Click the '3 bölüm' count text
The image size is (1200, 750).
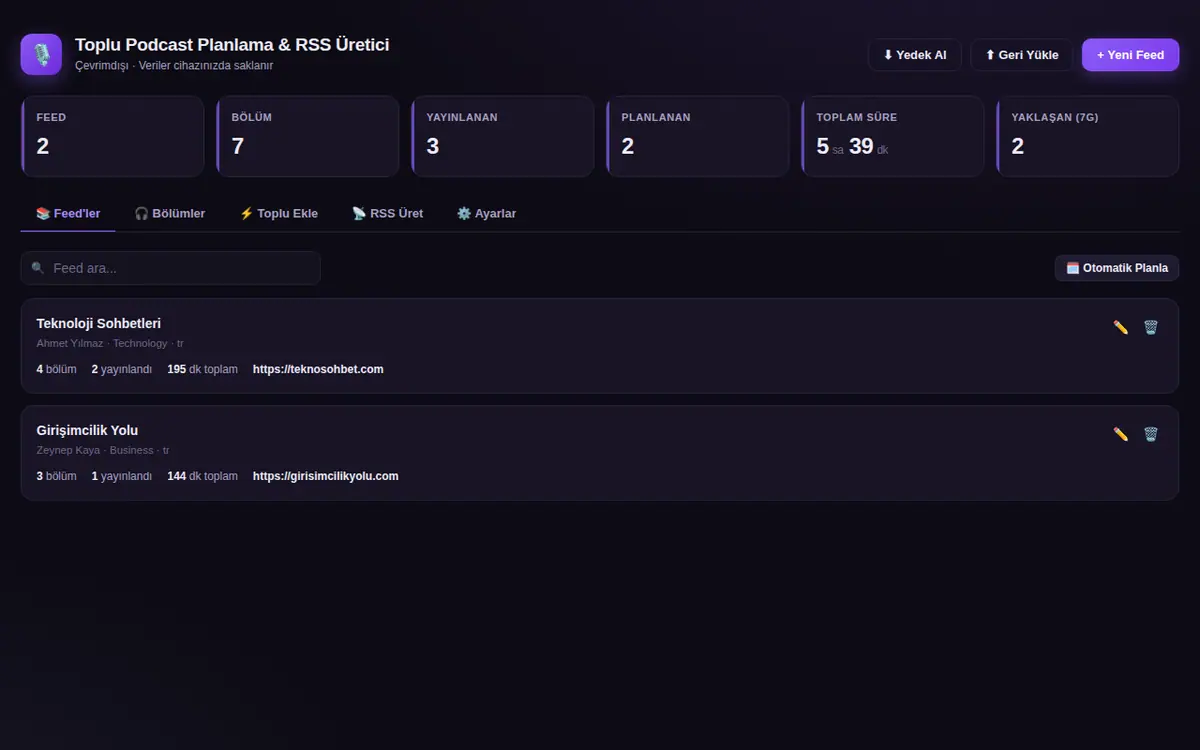click(57, 476)
